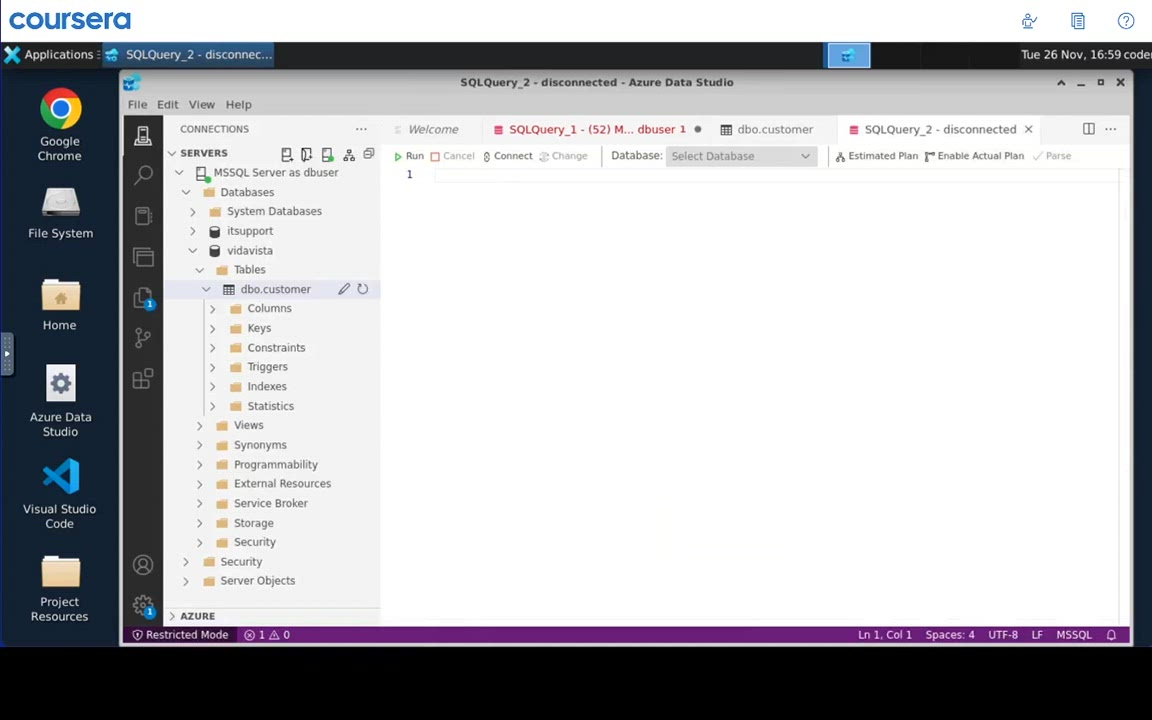Collapse the SERVERS section
The height and width of the screenshot is (720, 1152).
(172, 153)
